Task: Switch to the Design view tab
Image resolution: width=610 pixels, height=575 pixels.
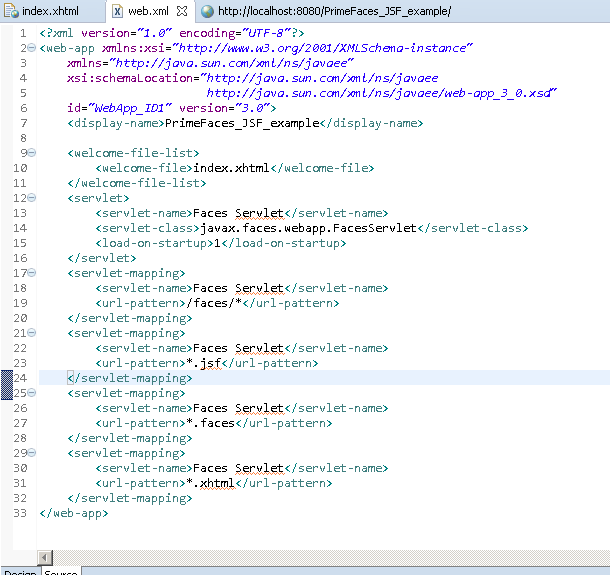Action: 20,572
